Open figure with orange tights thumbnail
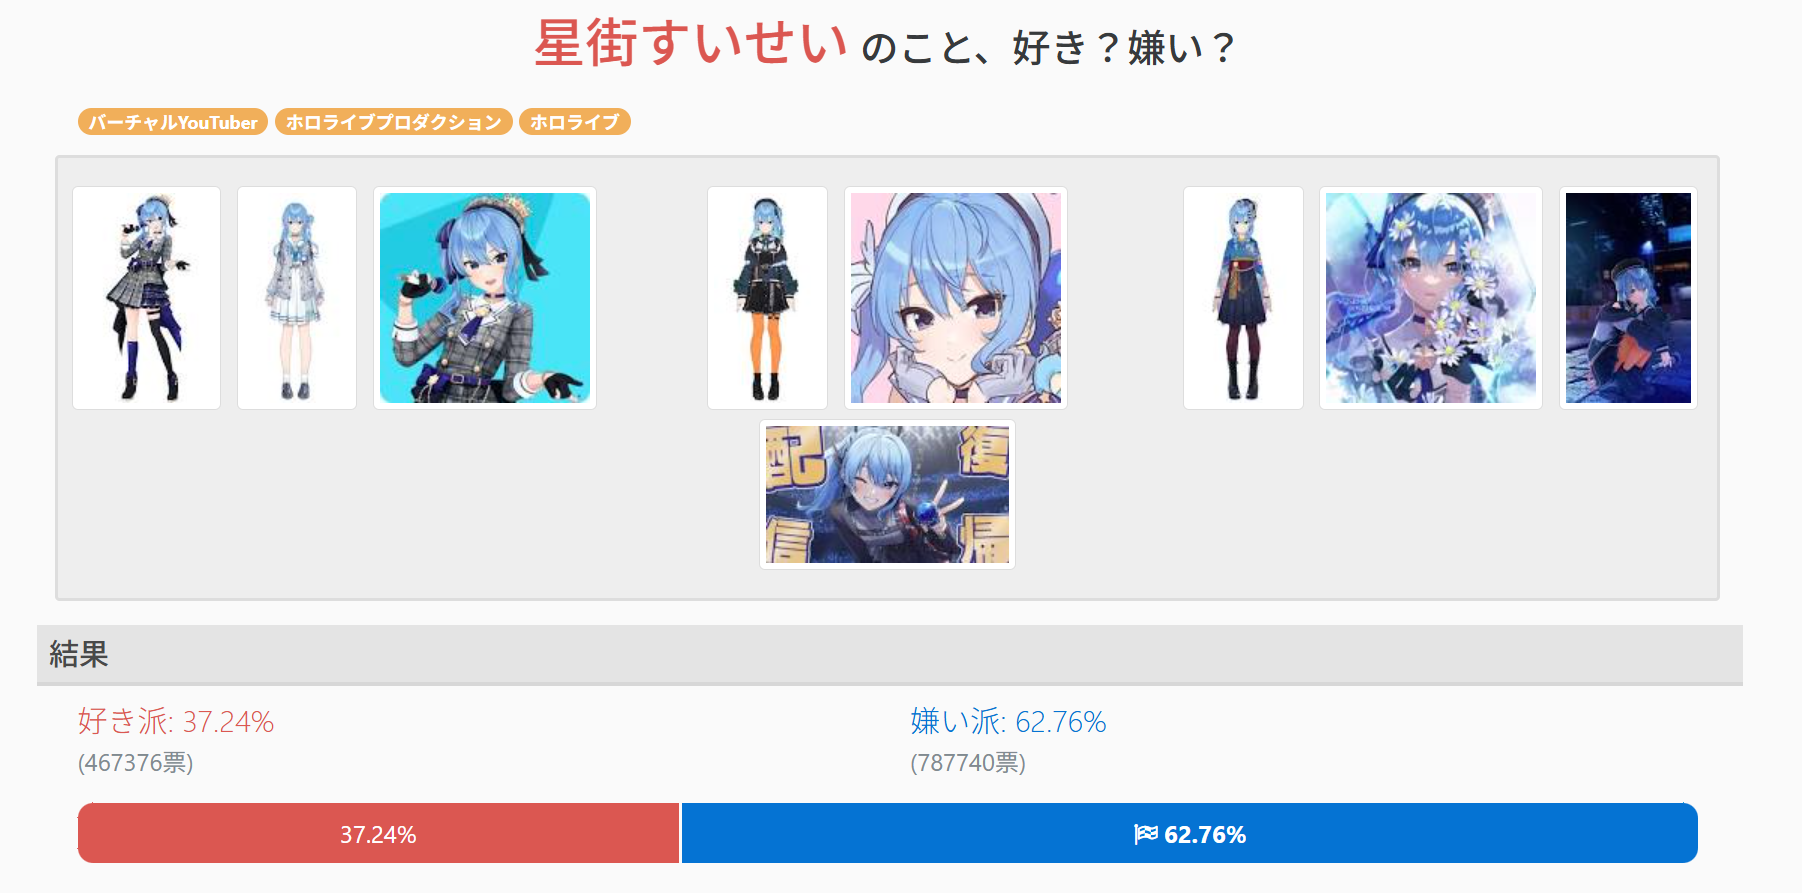The height and width of the screenshot is (893, 1802). pyautogui.click(x=767, y=298)
